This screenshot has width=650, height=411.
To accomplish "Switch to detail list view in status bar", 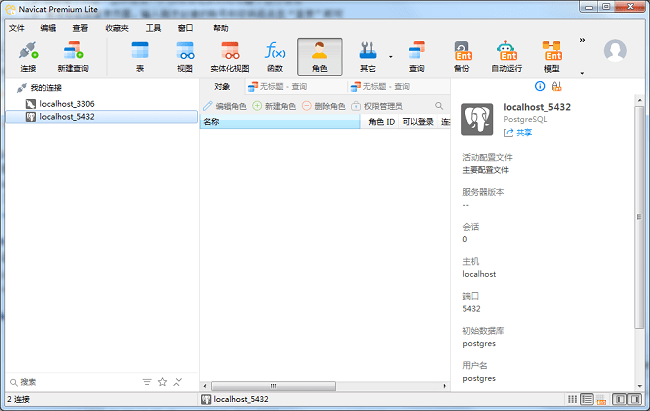I will coord(587,399).
